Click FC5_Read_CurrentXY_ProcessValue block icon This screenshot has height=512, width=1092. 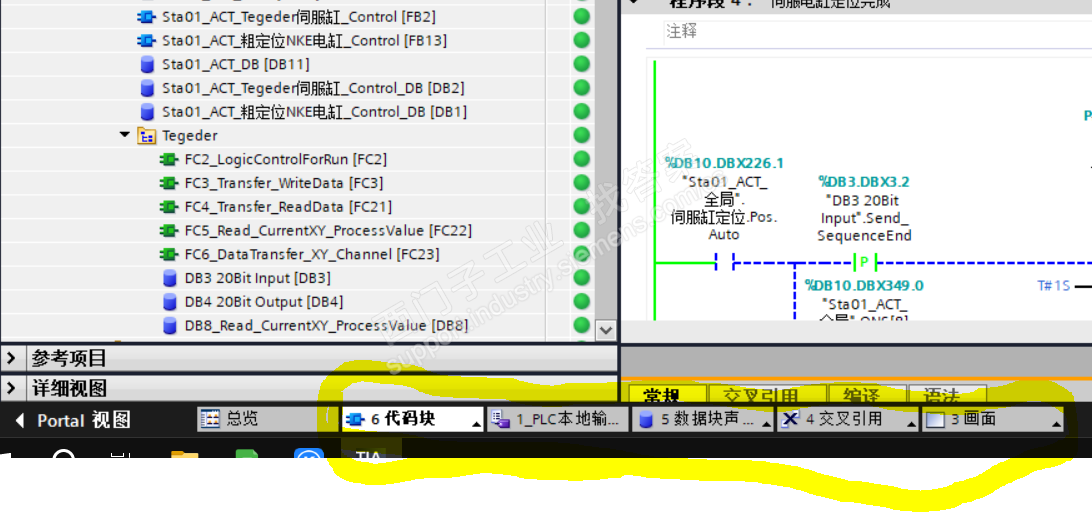[168, 231]
